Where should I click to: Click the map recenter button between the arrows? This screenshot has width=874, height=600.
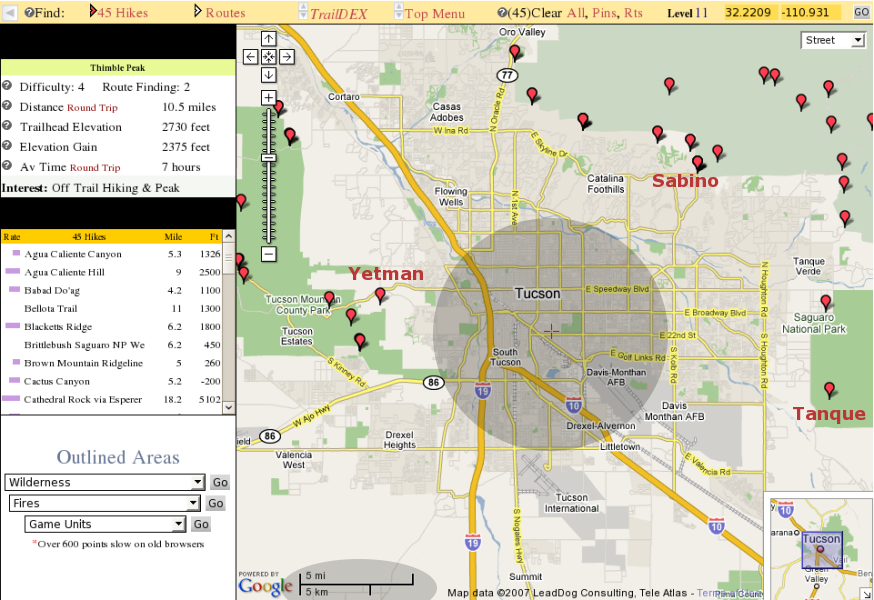point(269,56)
